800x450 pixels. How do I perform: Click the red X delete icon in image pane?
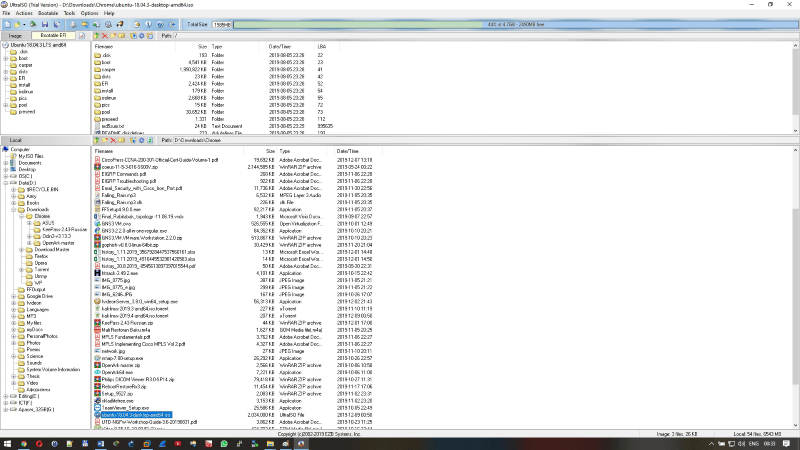[x=105, y=36]
